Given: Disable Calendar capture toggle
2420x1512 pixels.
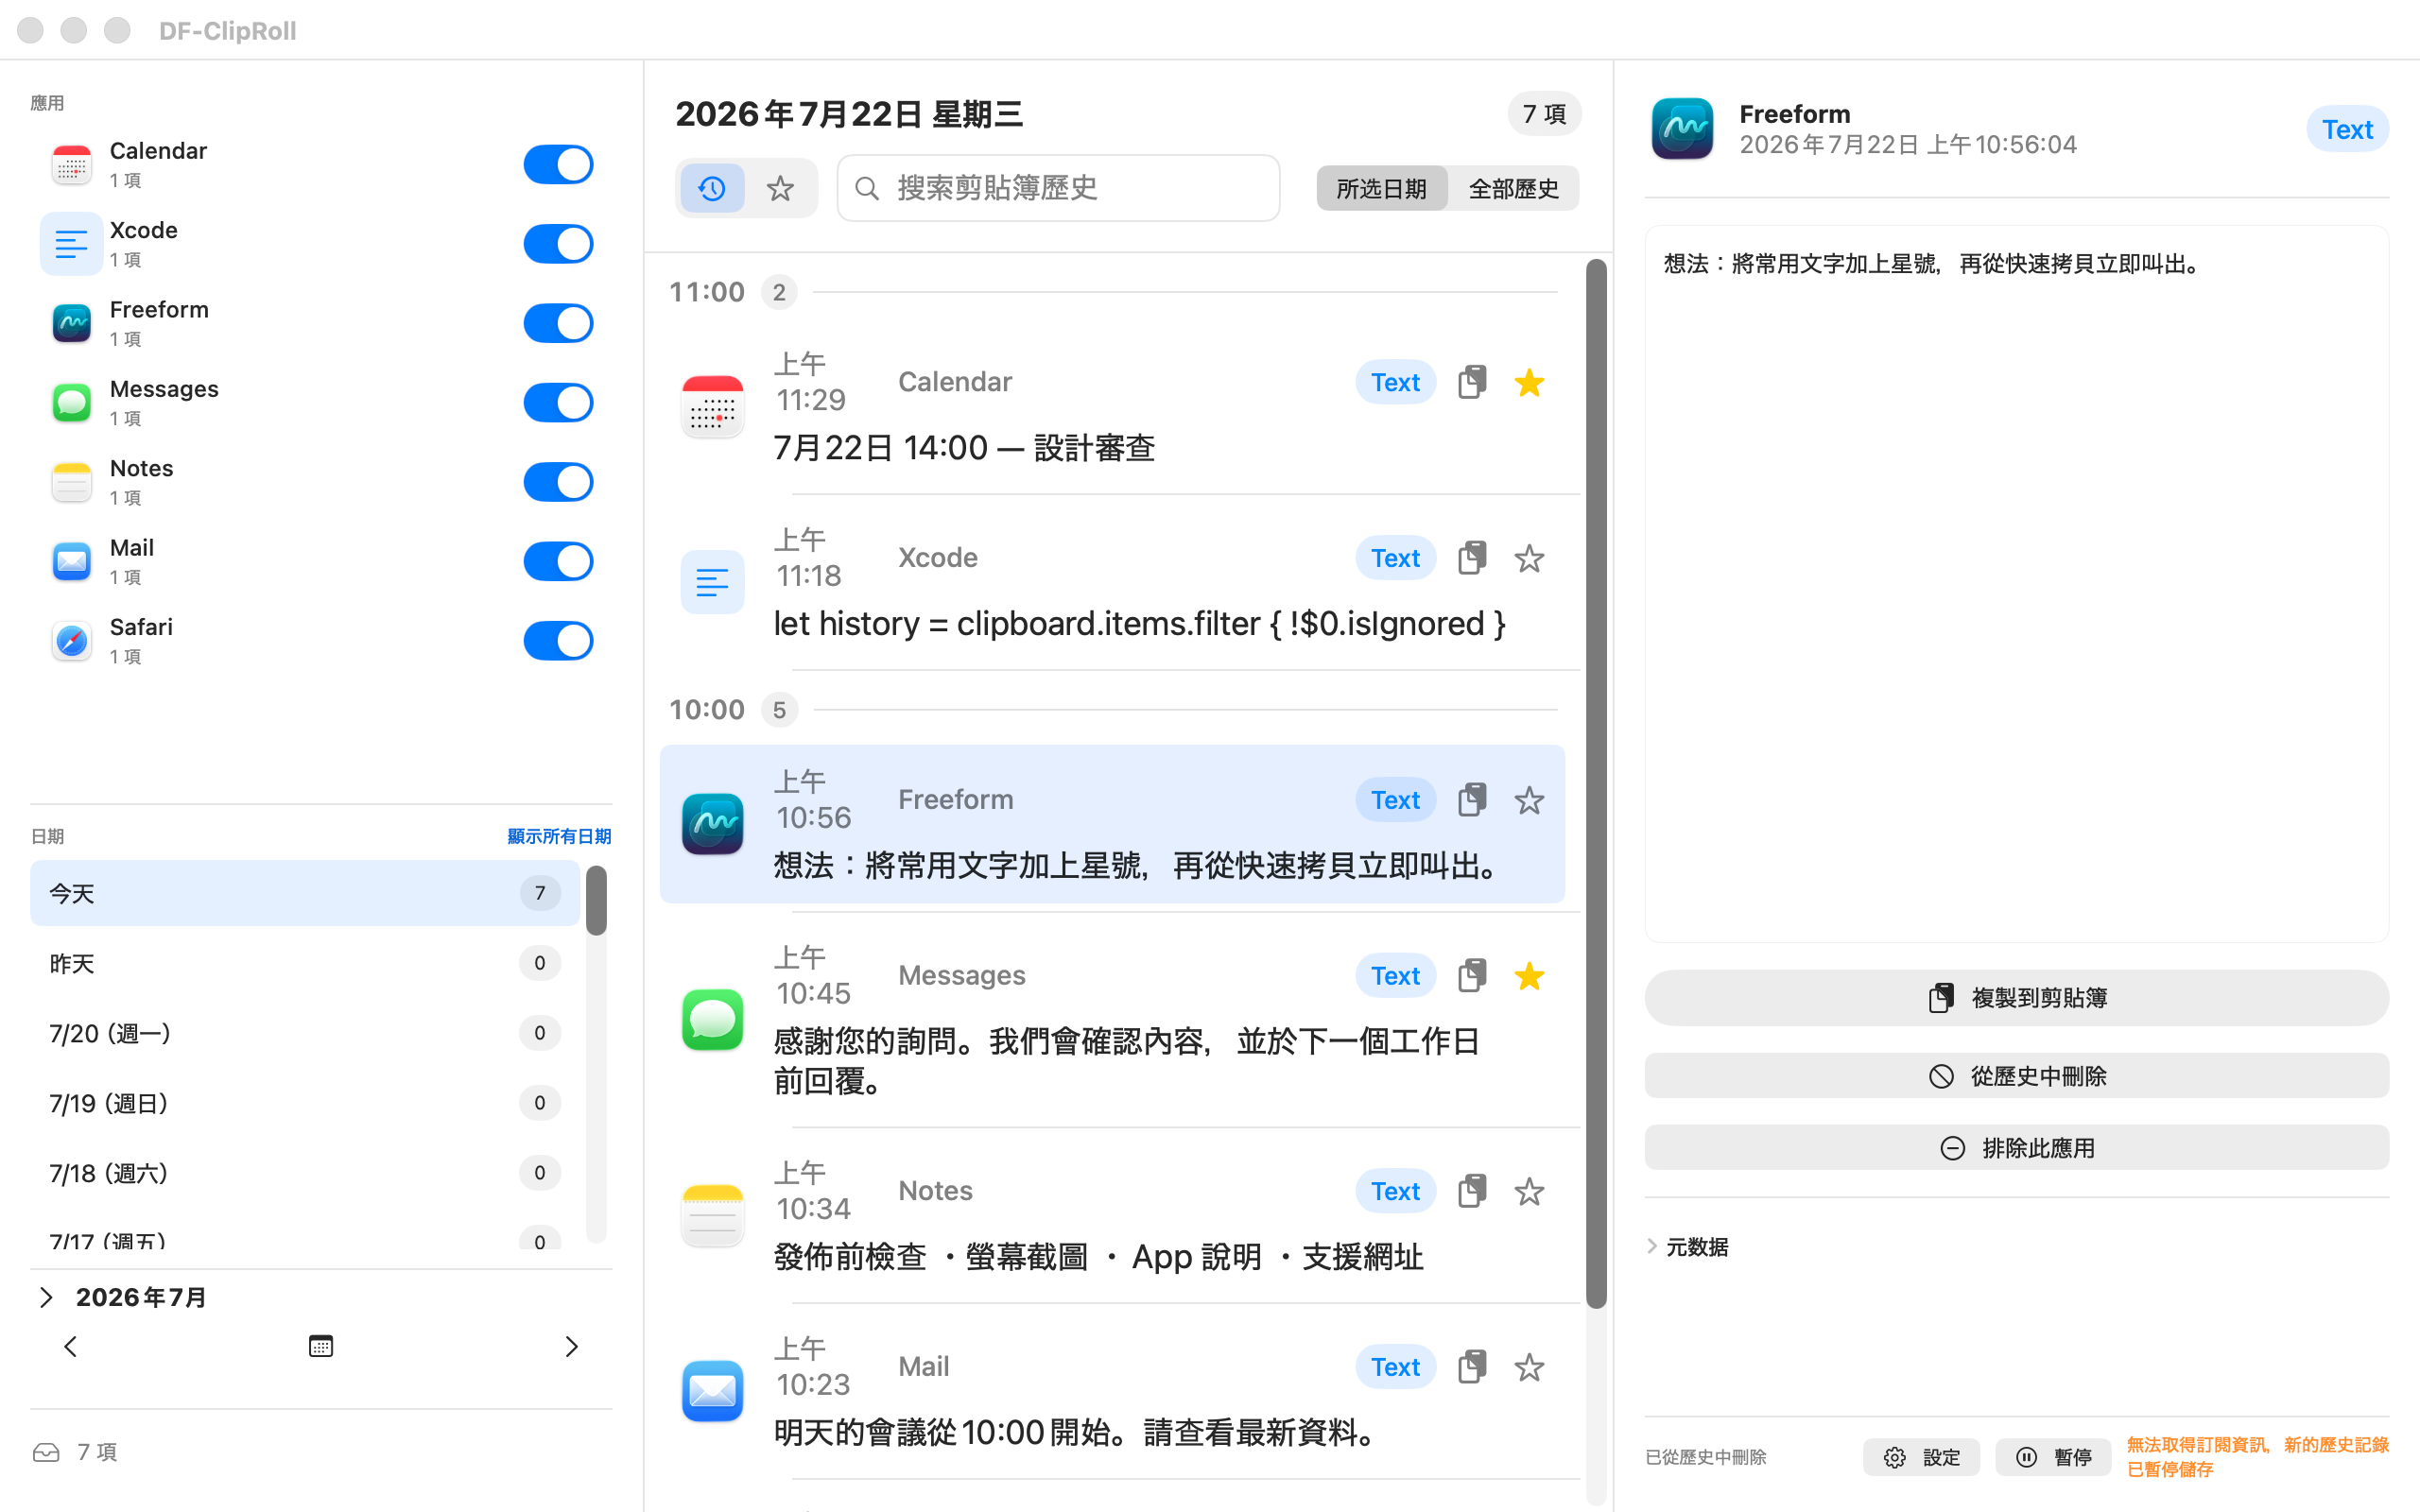Looking at the screenshot, I should 558,164.
